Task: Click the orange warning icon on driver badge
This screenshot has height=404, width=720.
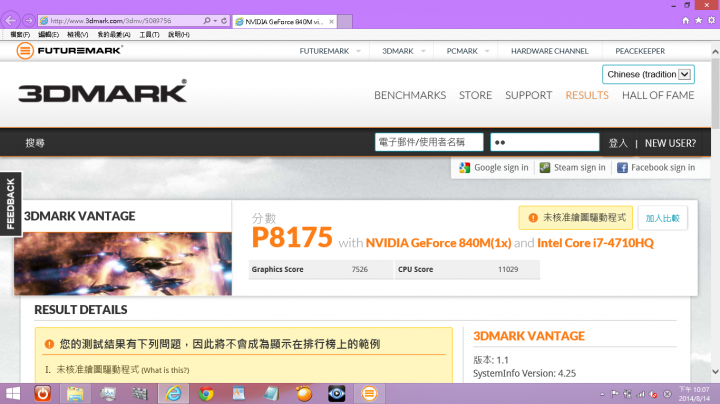Action: point(533,218)
